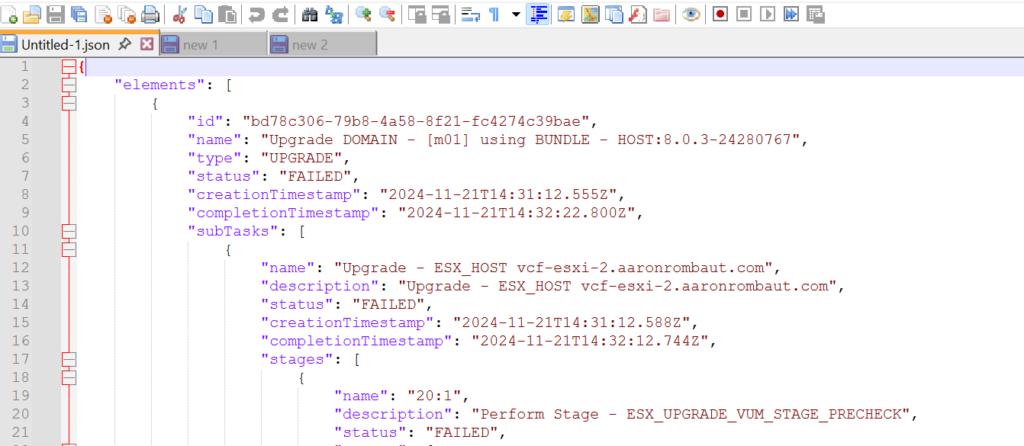
Task: Open the dropdown arrow beside the pilcrow icon
Action: coord(515,14)
